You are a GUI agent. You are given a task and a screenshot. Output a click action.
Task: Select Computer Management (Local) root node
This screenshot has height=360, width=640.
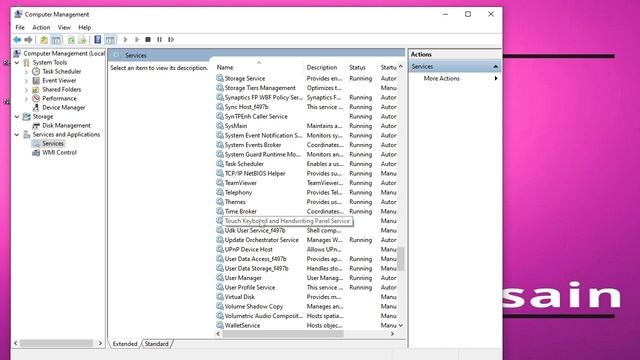(x=64, y=53)
